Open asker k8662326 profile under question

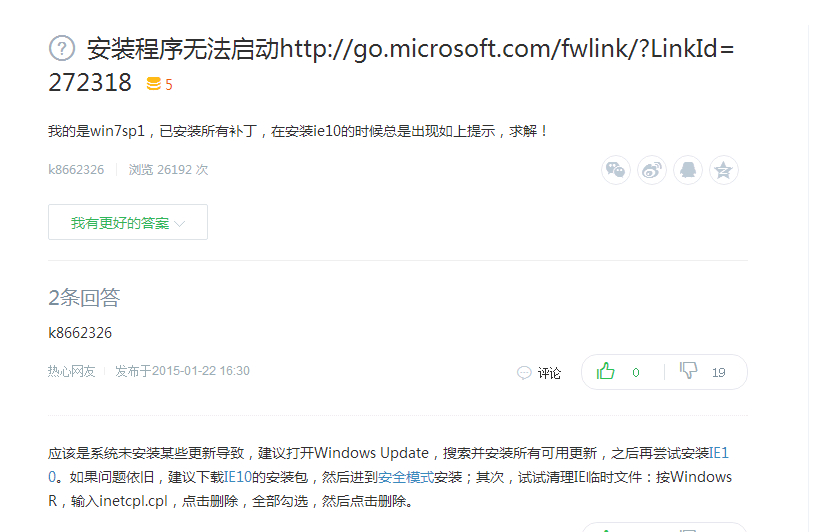coord(76,170)
